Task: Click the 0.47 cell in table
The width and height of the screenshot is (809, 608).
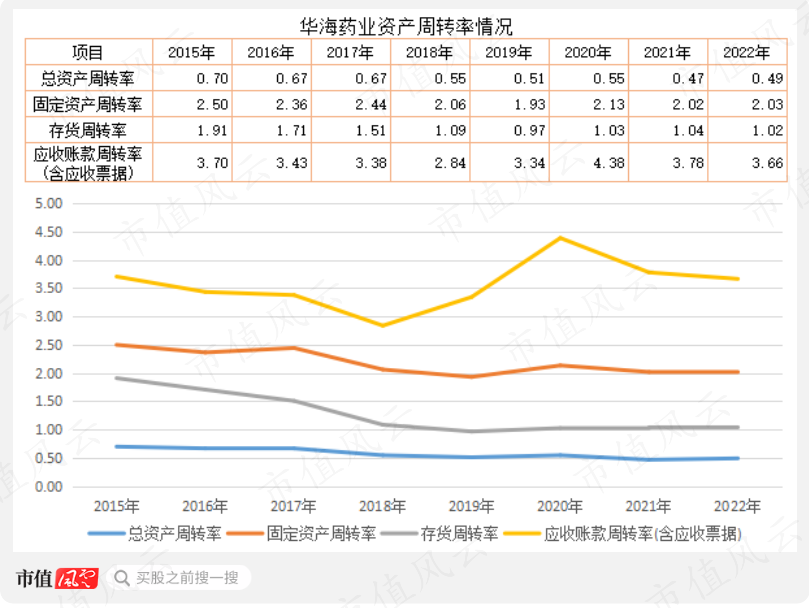Action: [668, 78]
